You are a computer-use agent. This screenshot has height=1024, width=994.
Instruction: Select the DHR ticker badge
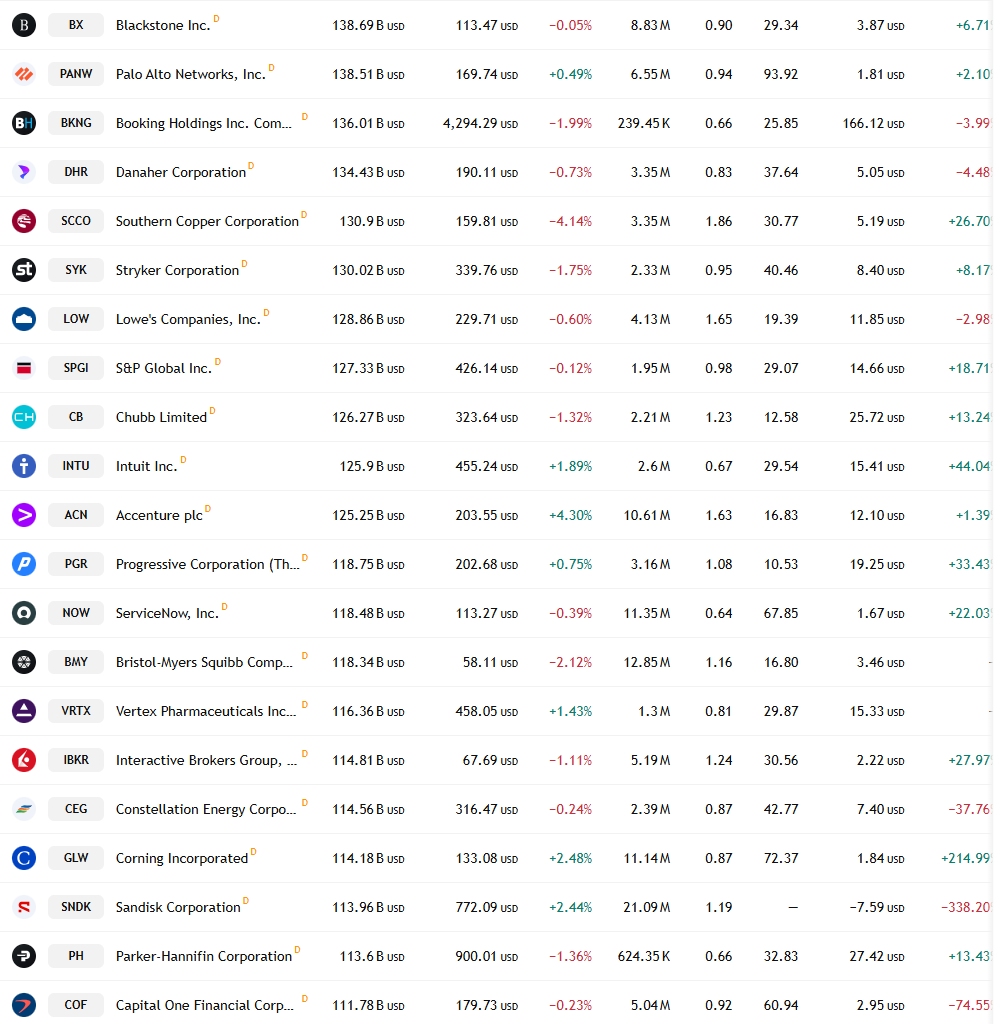tap(76, 172)
